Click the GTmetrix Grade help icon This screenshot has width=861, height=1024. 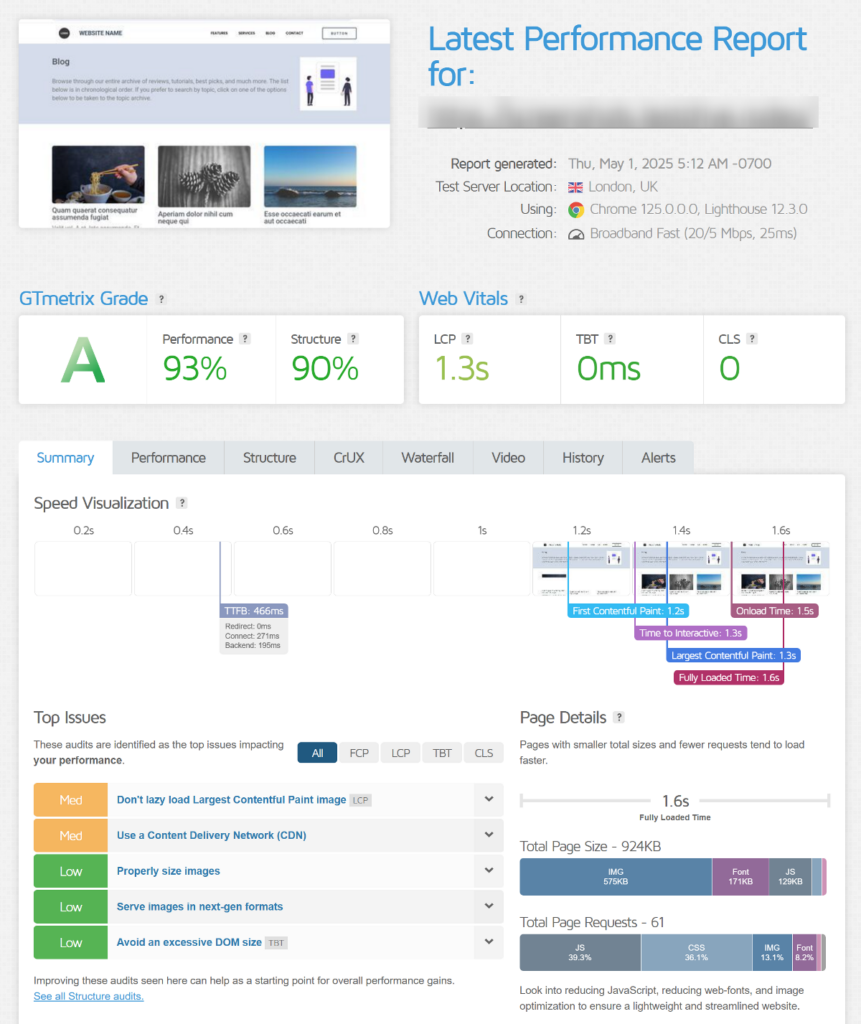(163, 298)
